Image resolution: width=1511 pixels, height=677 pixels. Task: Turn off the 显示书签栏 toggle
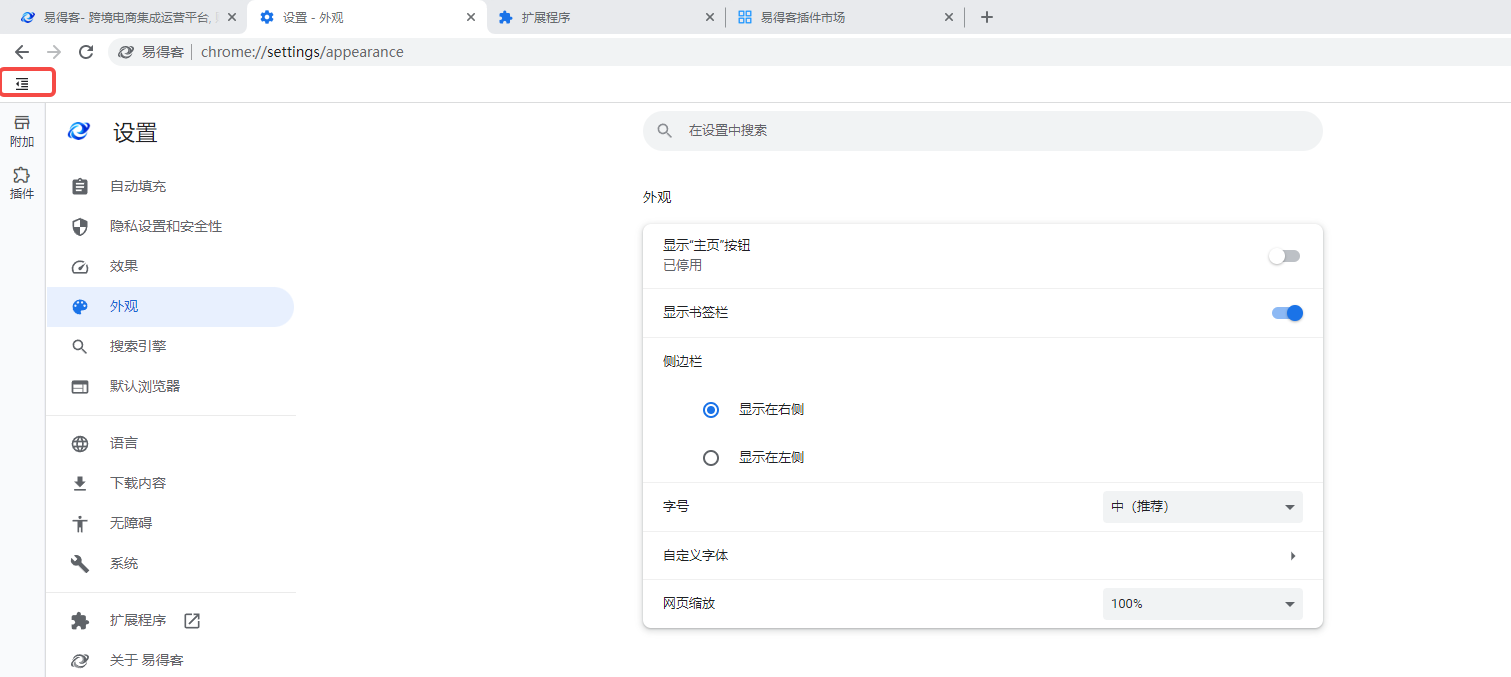[1287, 313]
